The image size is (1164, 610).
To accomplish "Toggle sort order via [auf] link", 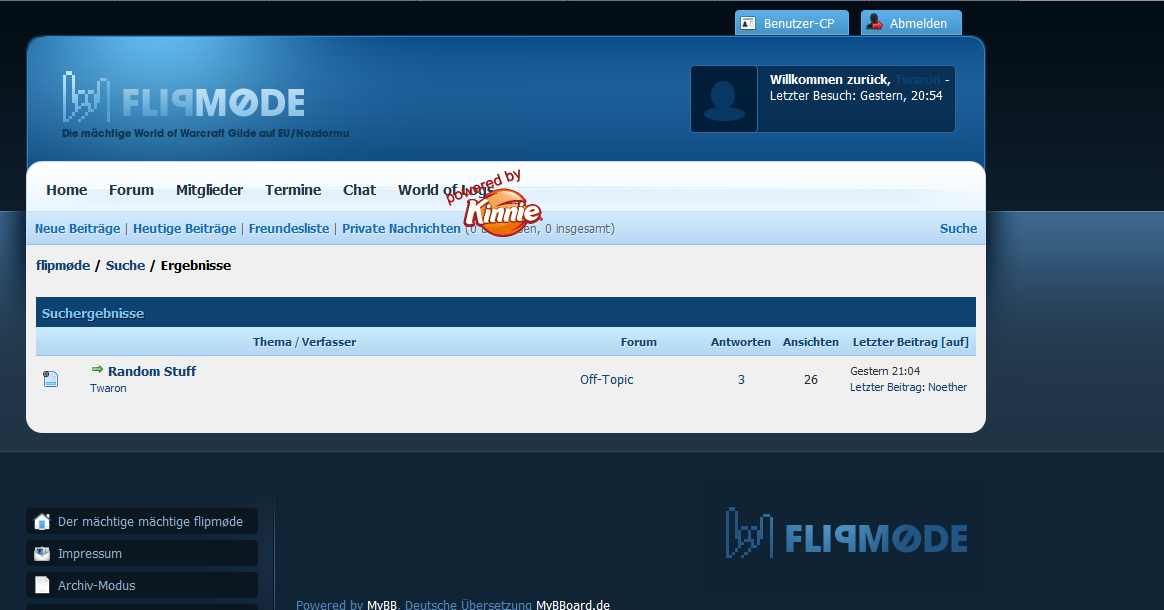I will tap(955, 342).
